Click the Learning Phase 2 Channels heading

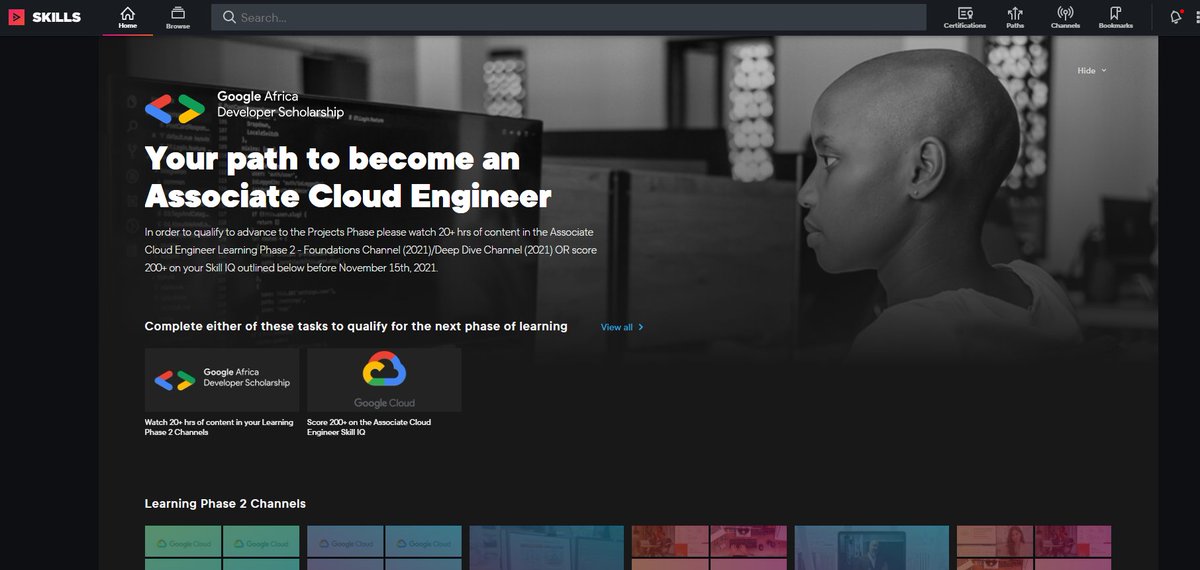225,503
